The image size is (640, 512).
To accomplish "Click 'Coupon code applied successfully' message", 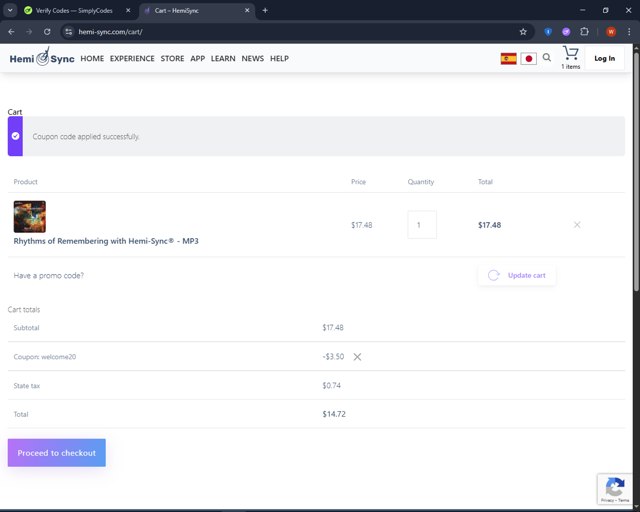I will (86, 136).
